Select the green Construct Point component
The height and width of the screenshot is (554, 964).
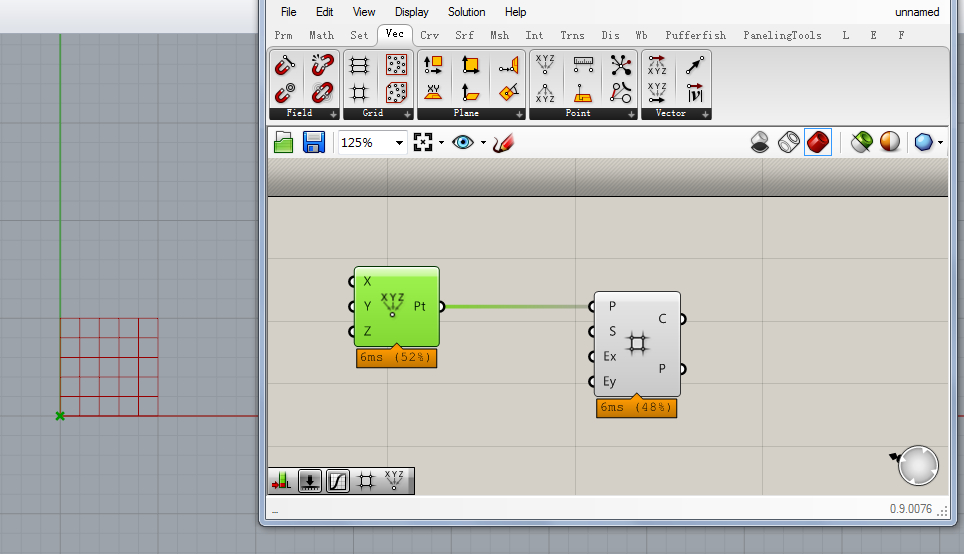(x=397, y=306)
